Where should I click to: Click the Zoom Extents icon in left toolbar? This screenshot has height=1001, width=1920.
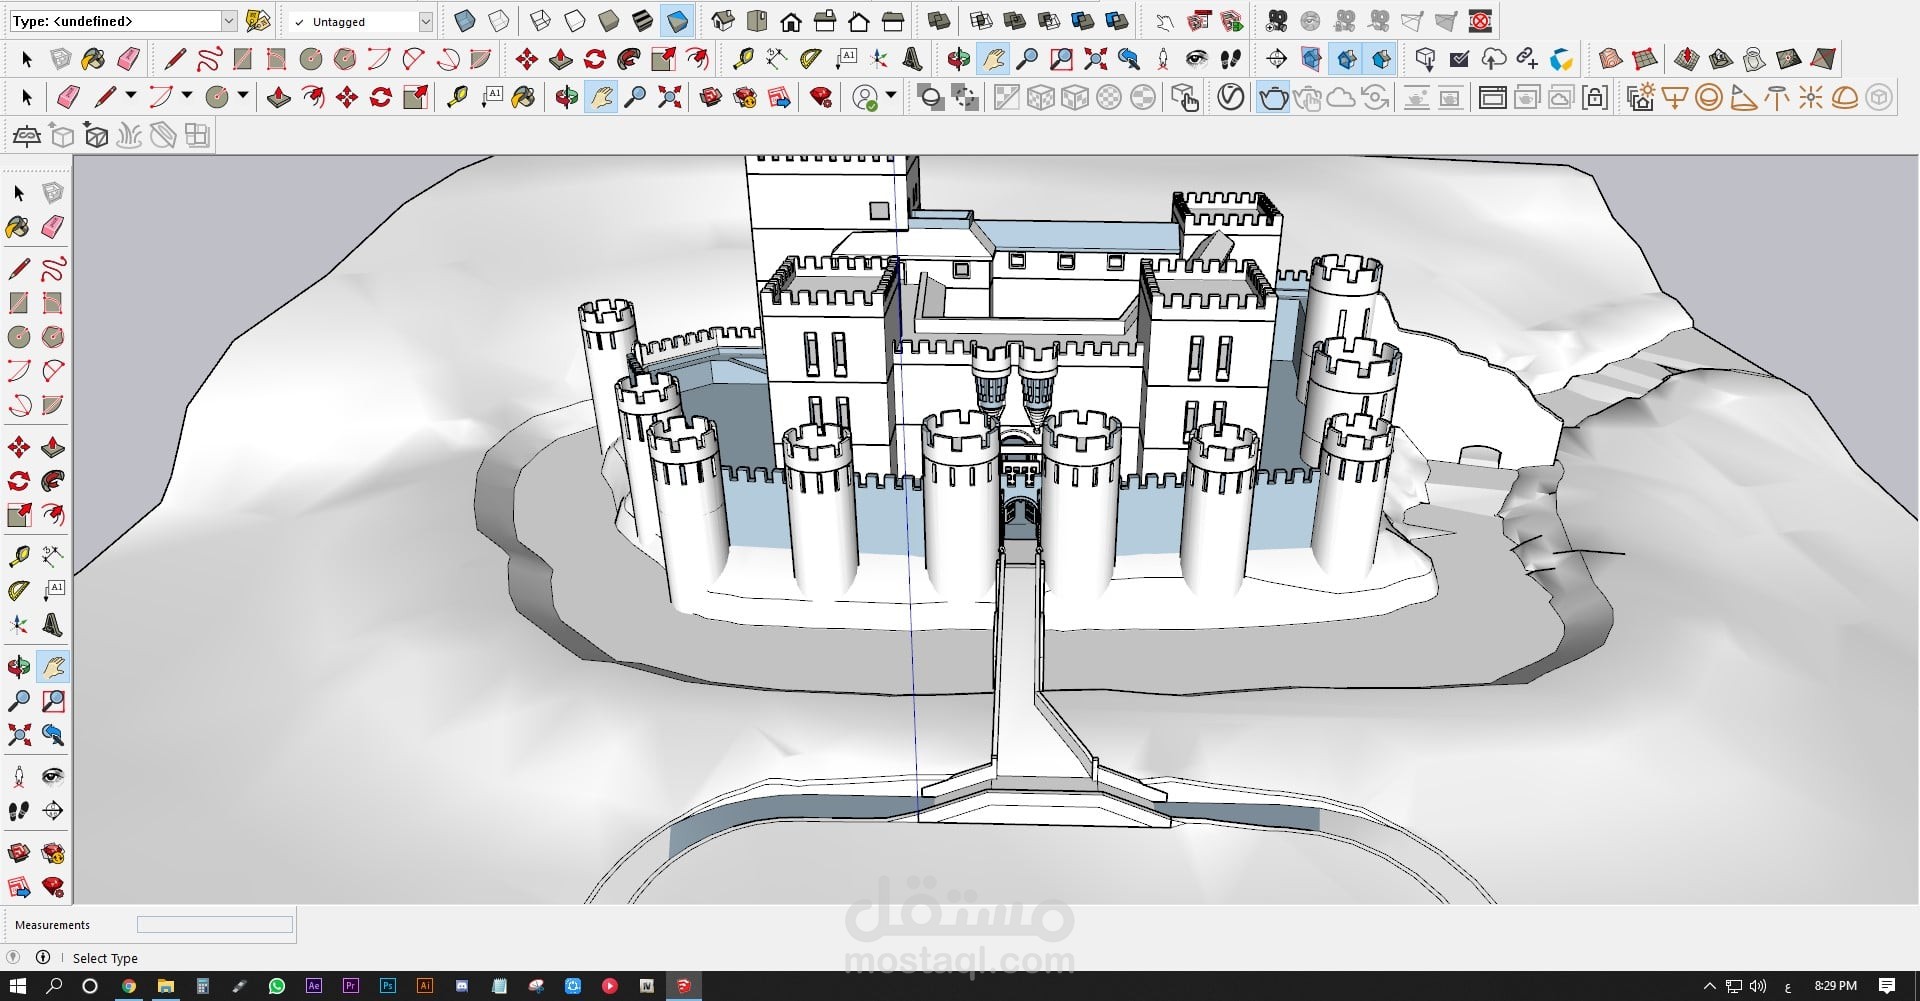(18, 736)
